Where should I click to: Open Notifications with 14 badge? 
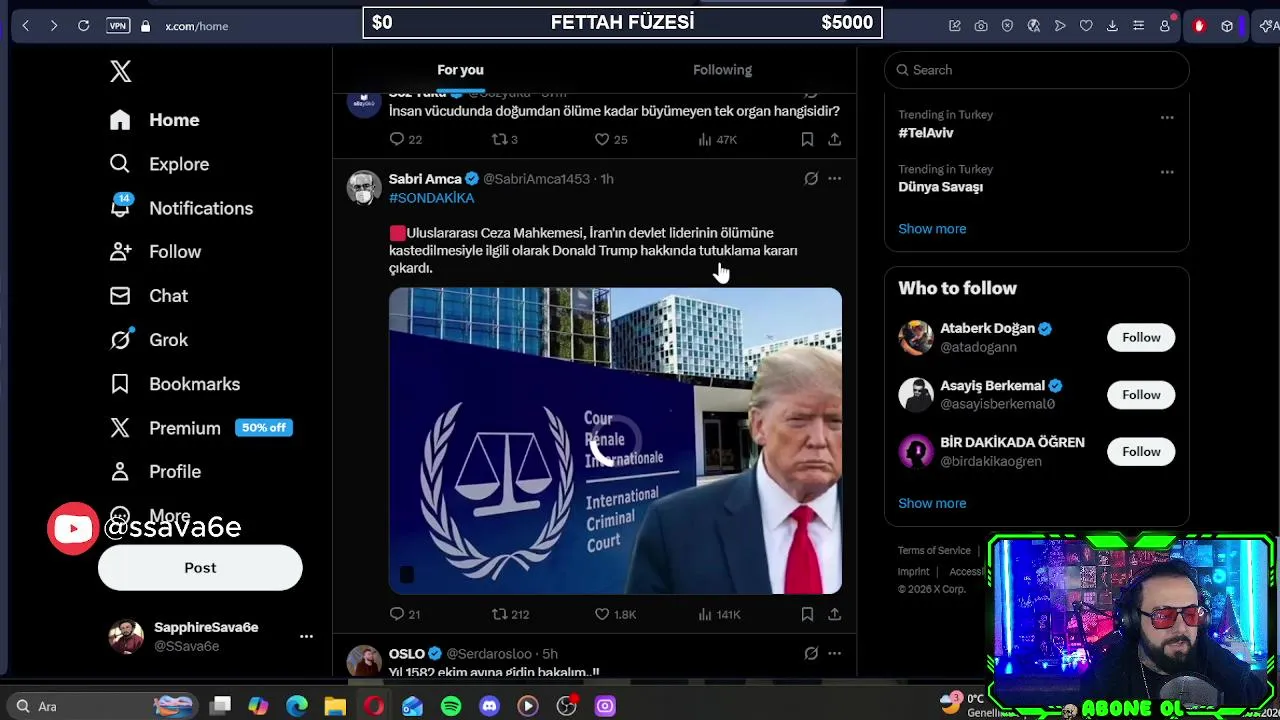[181, 208]
